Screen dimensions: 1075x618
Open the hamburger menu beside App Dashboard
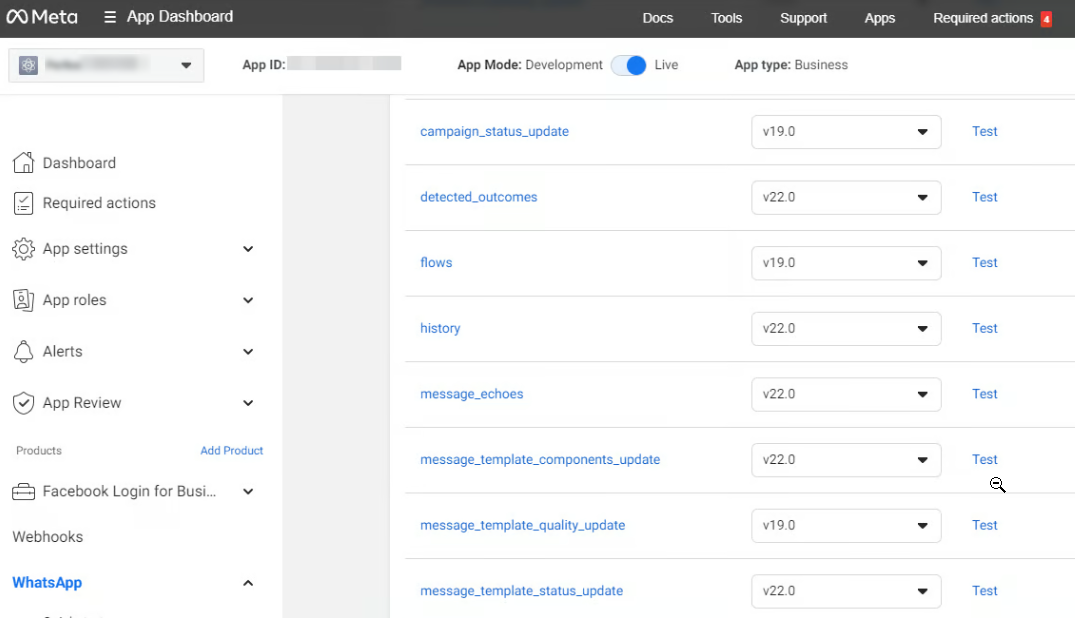[110, 17]
